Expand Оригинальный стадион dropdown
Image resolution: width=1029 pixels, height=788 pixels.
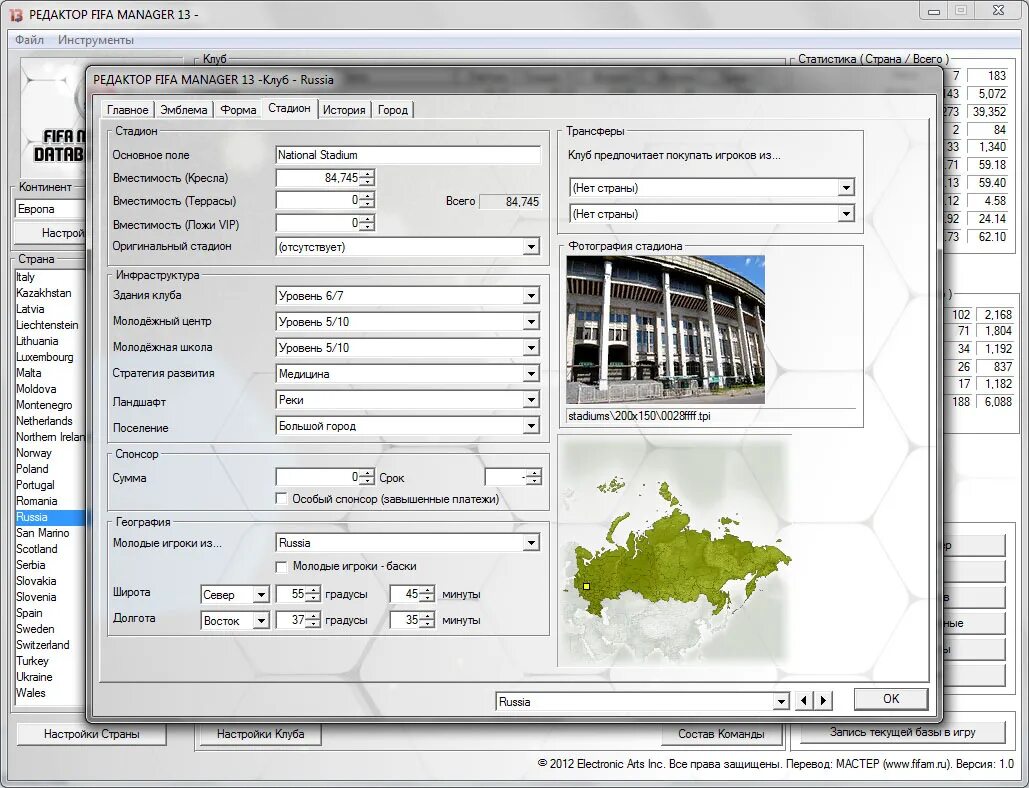click(x=531, y=247)
